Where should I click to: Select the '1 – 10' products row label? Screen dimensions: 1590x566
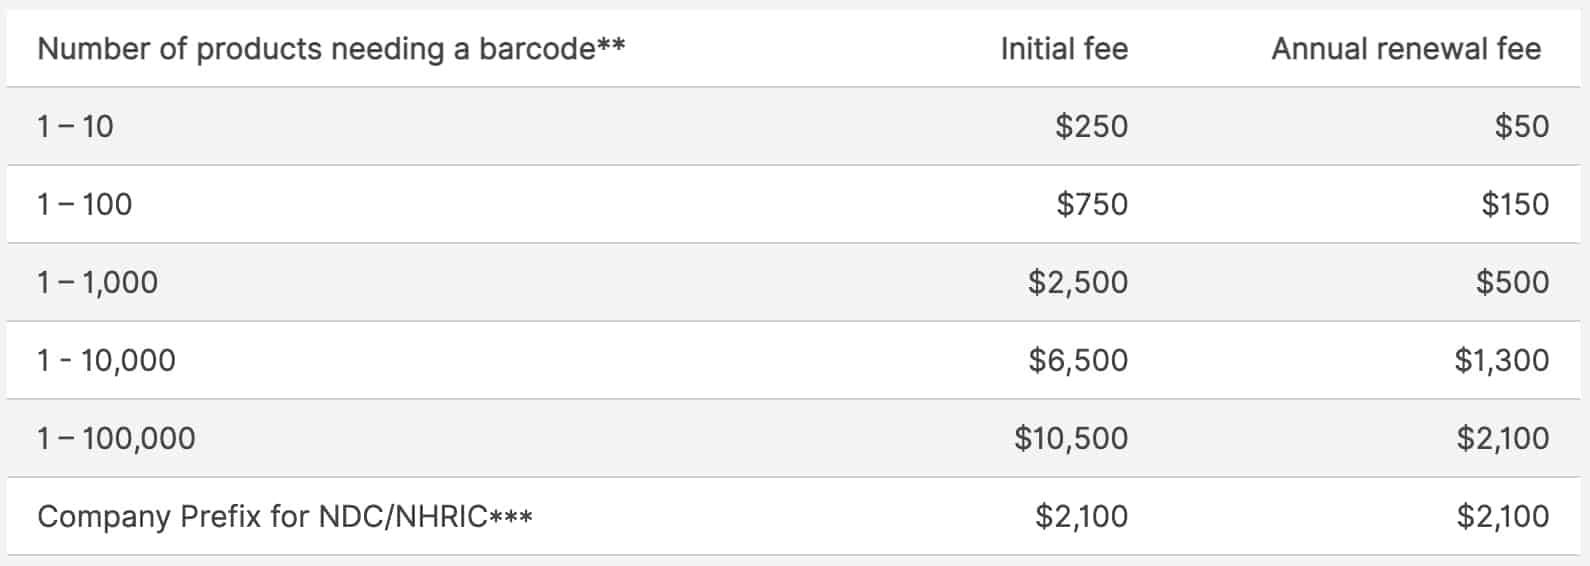[x=75, y=126]
